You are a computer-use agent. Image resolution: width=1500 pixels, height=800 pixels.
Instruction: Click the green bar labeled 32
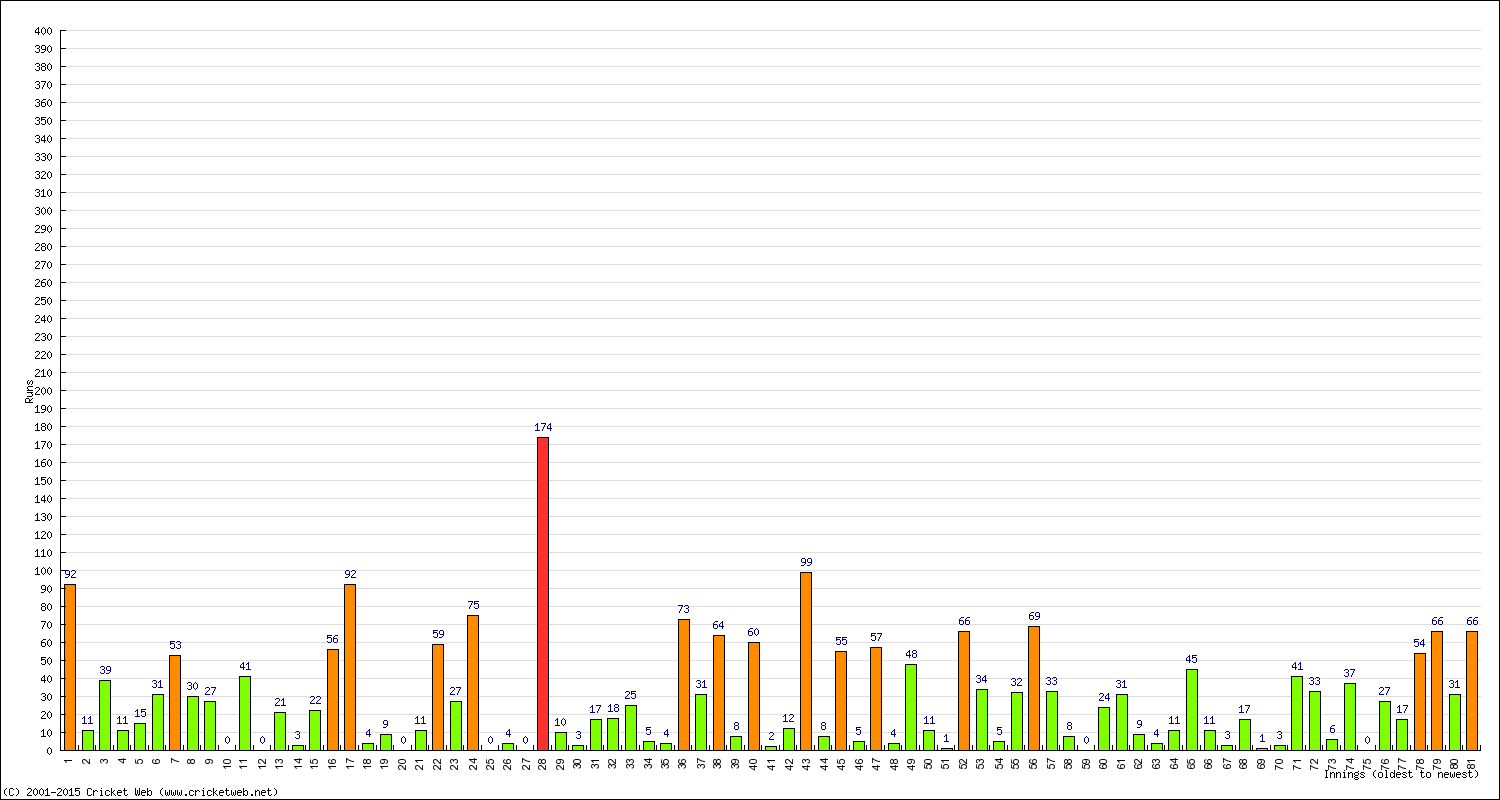tap(1017, 721)
